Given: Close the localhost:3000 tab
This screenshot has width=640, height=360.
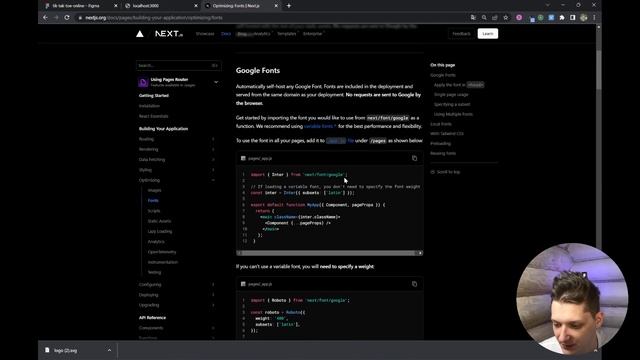Looking at the screenshot, I should 196,6.
